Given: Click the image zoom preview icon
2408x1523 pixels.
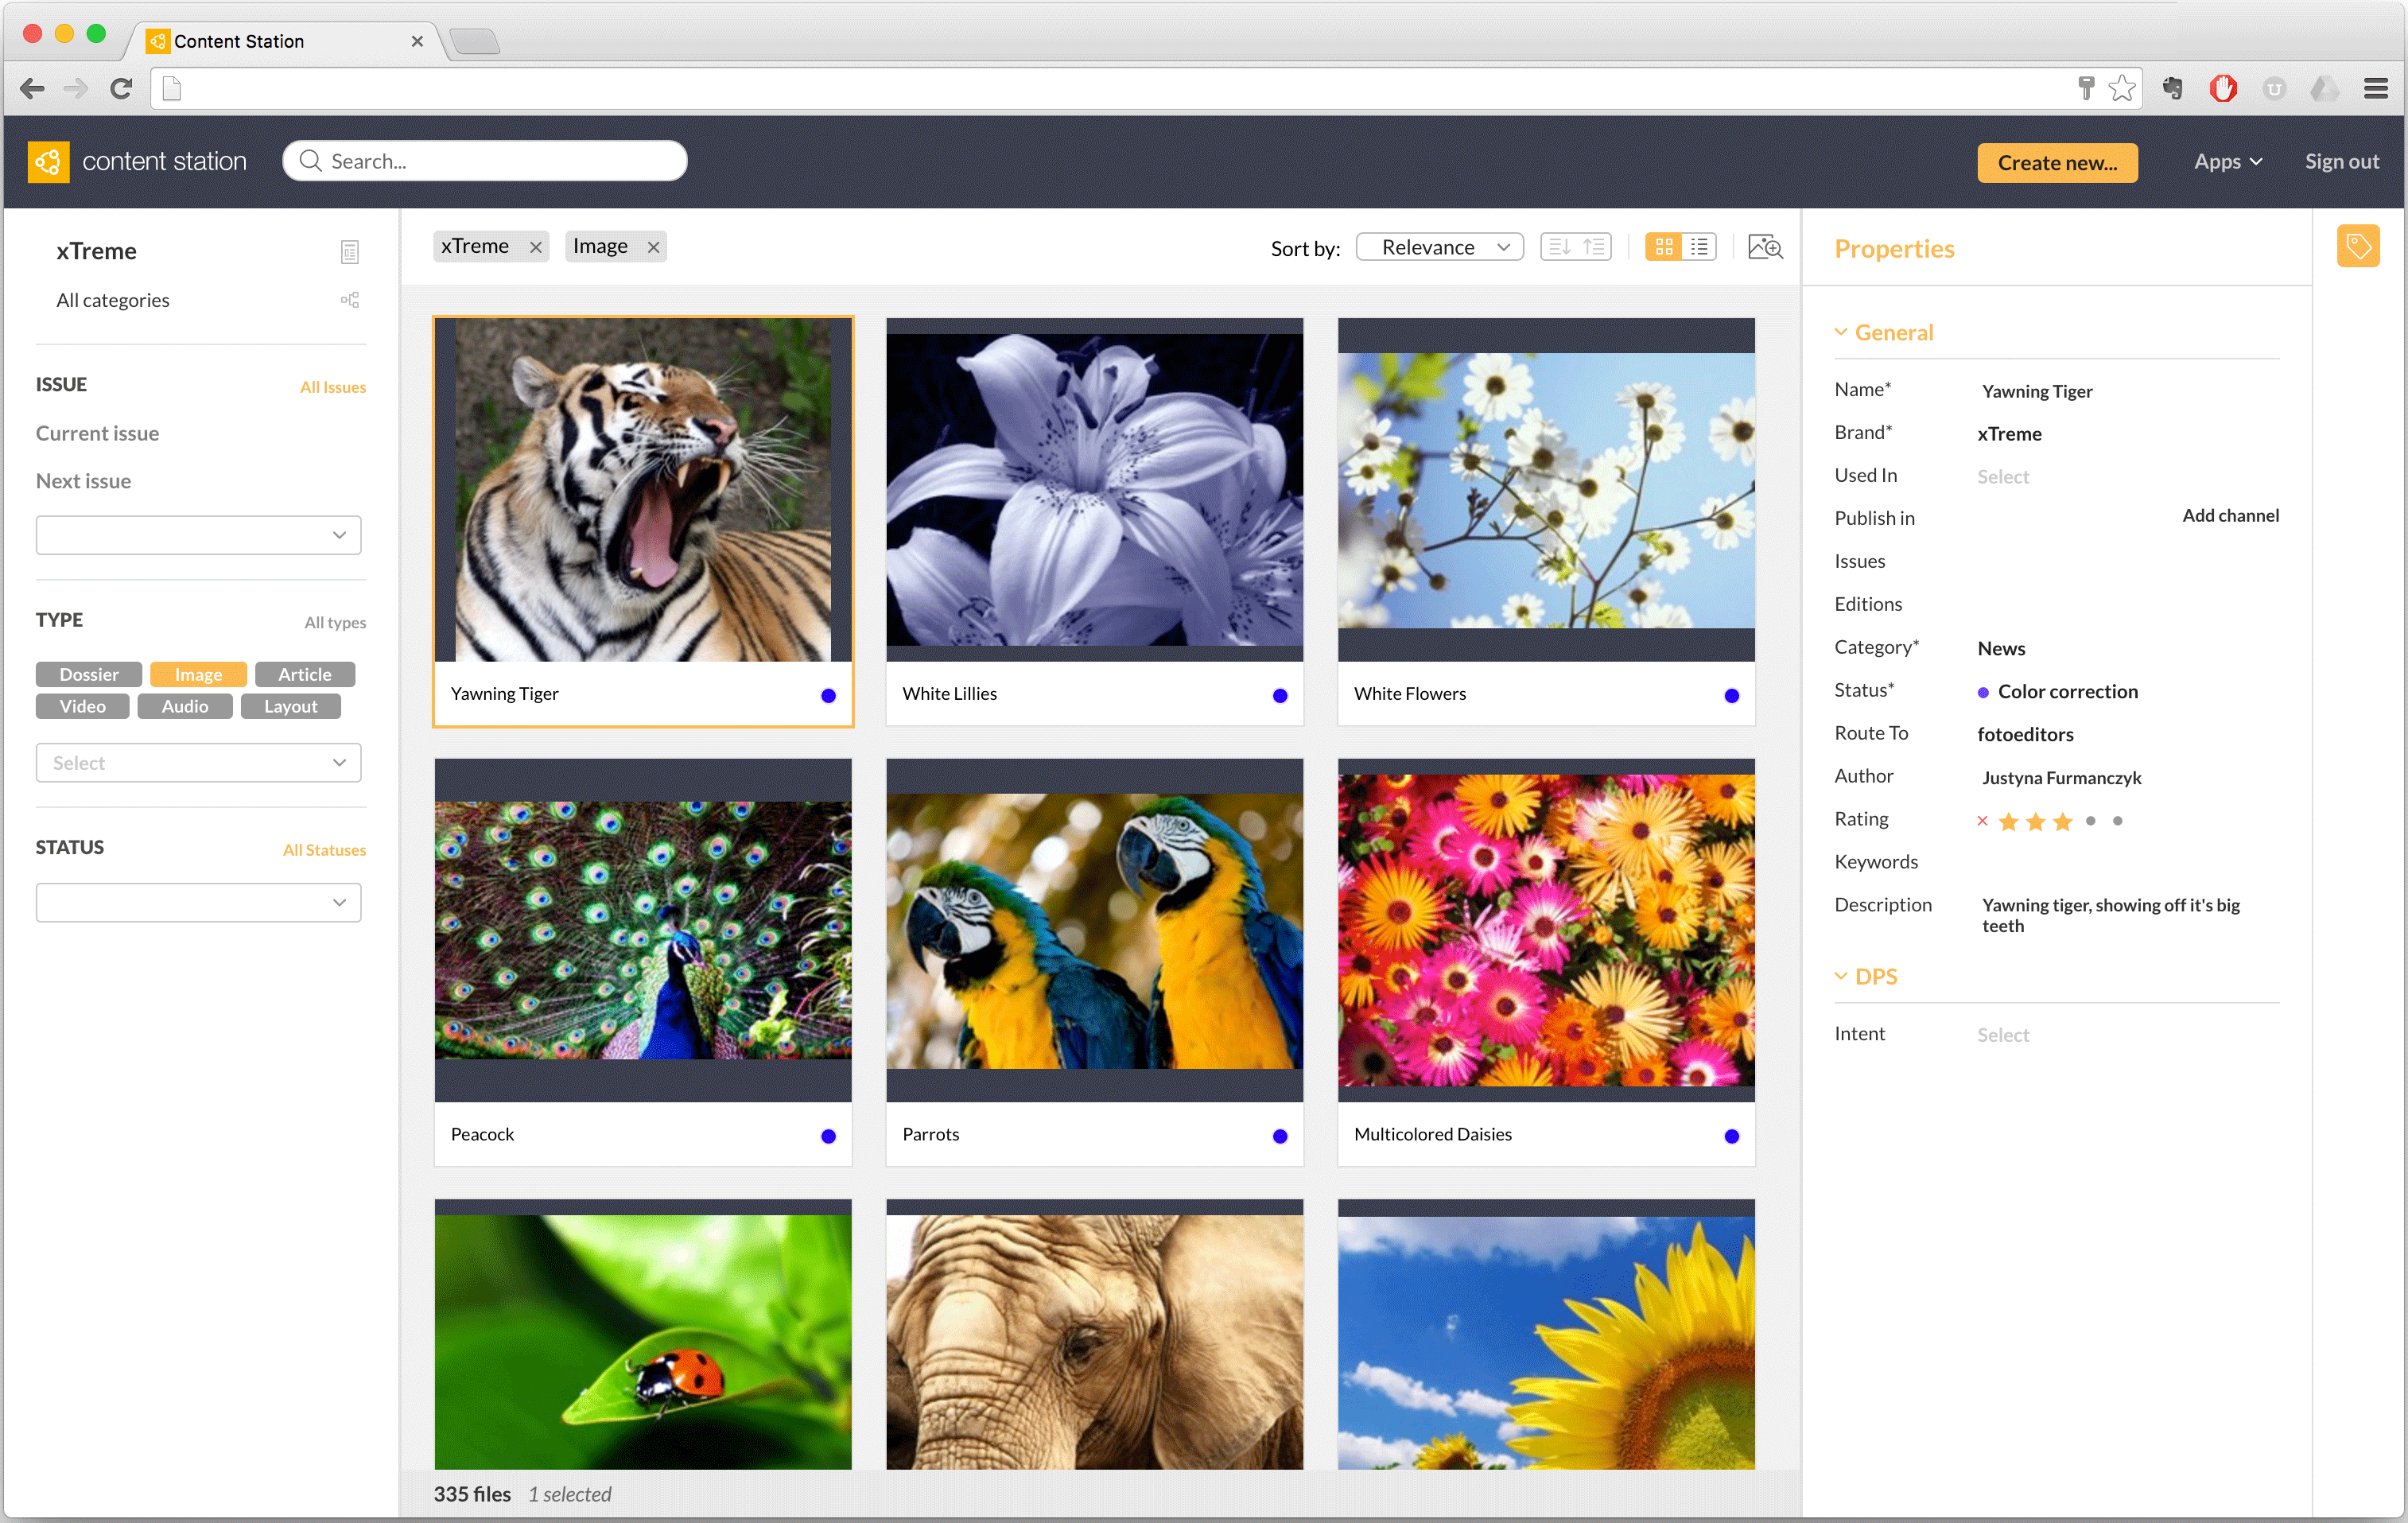Looking at the screenshot, I should (1764, 247).
